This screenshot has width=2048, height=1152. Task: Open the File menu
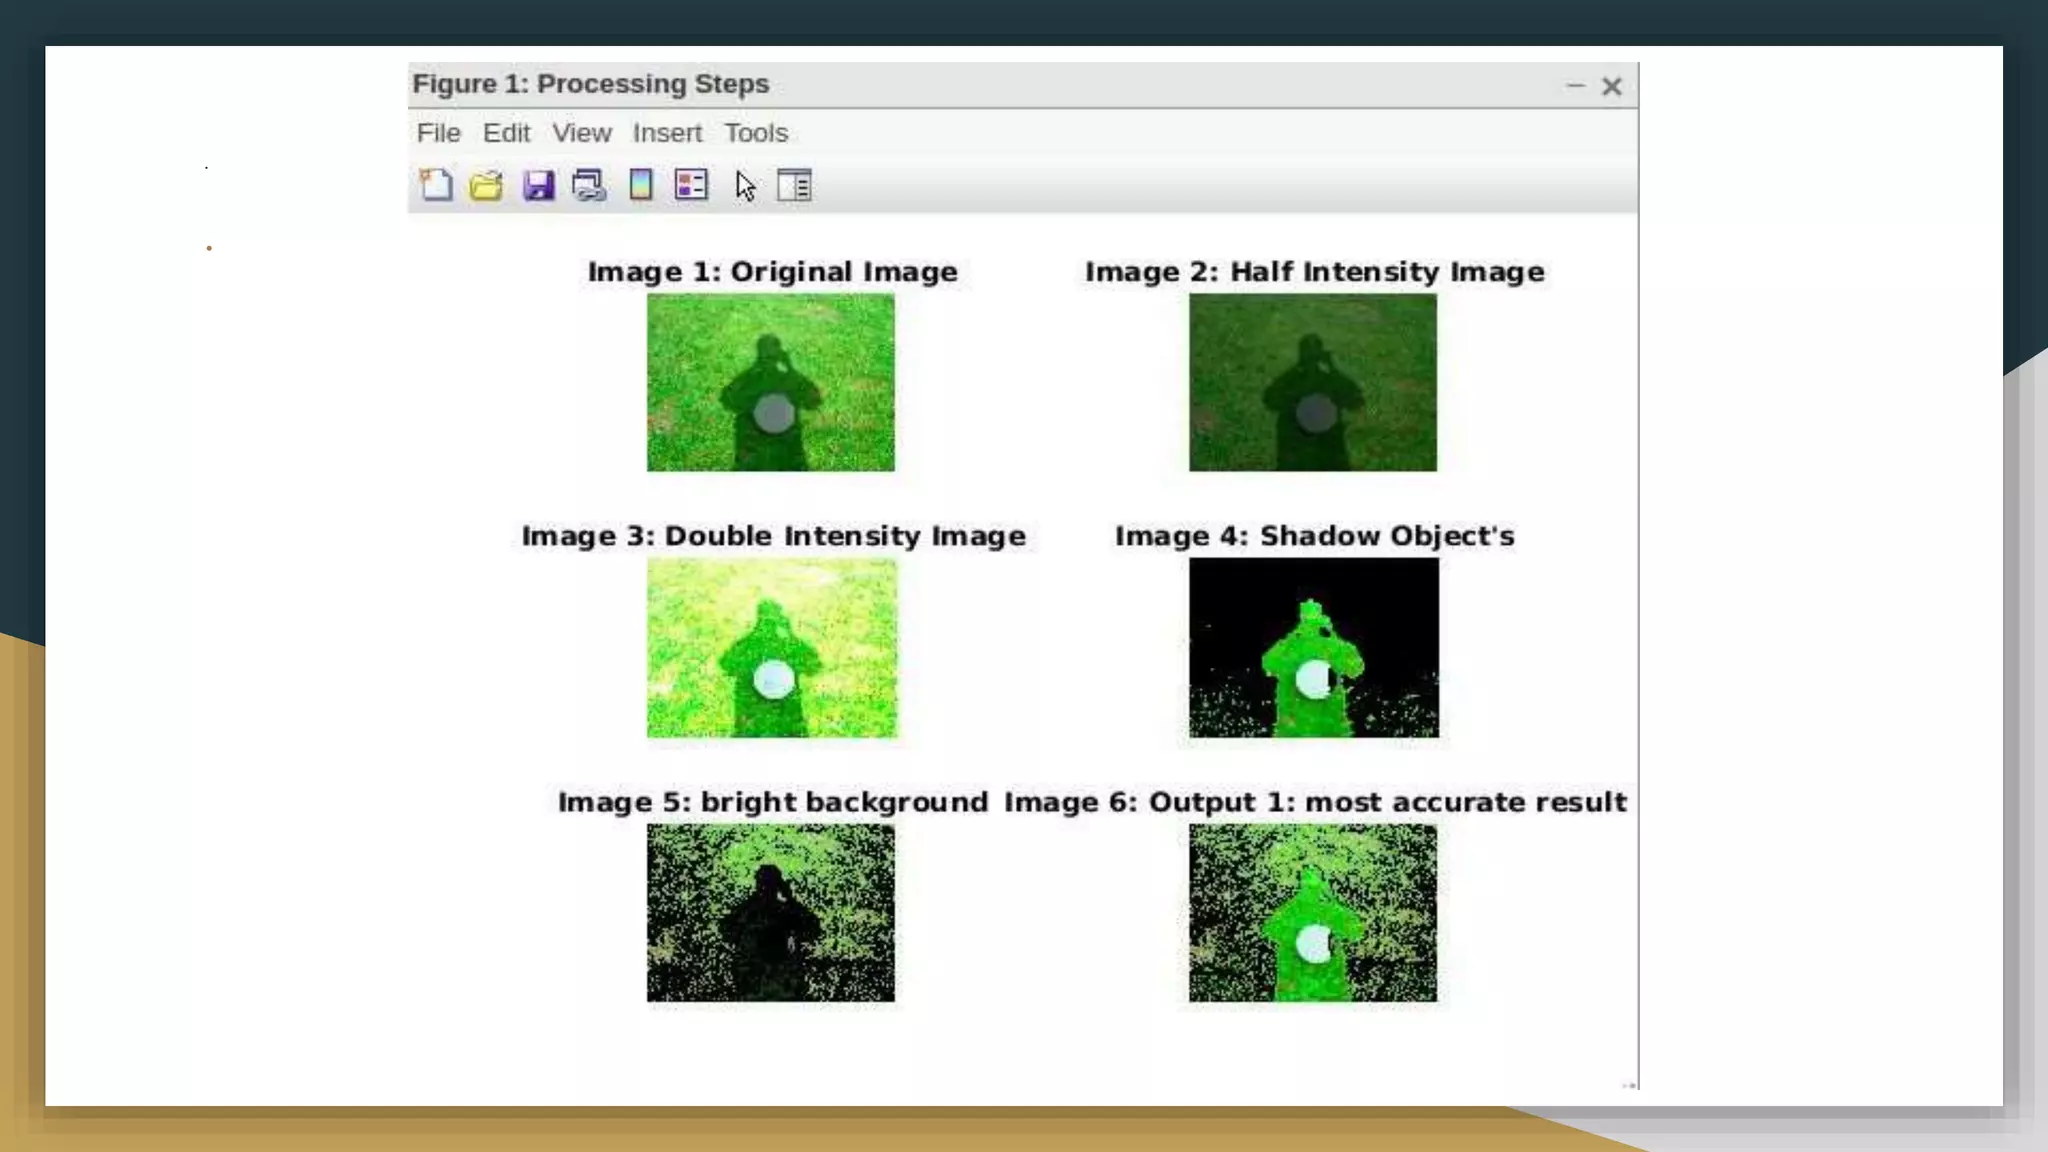438,133
